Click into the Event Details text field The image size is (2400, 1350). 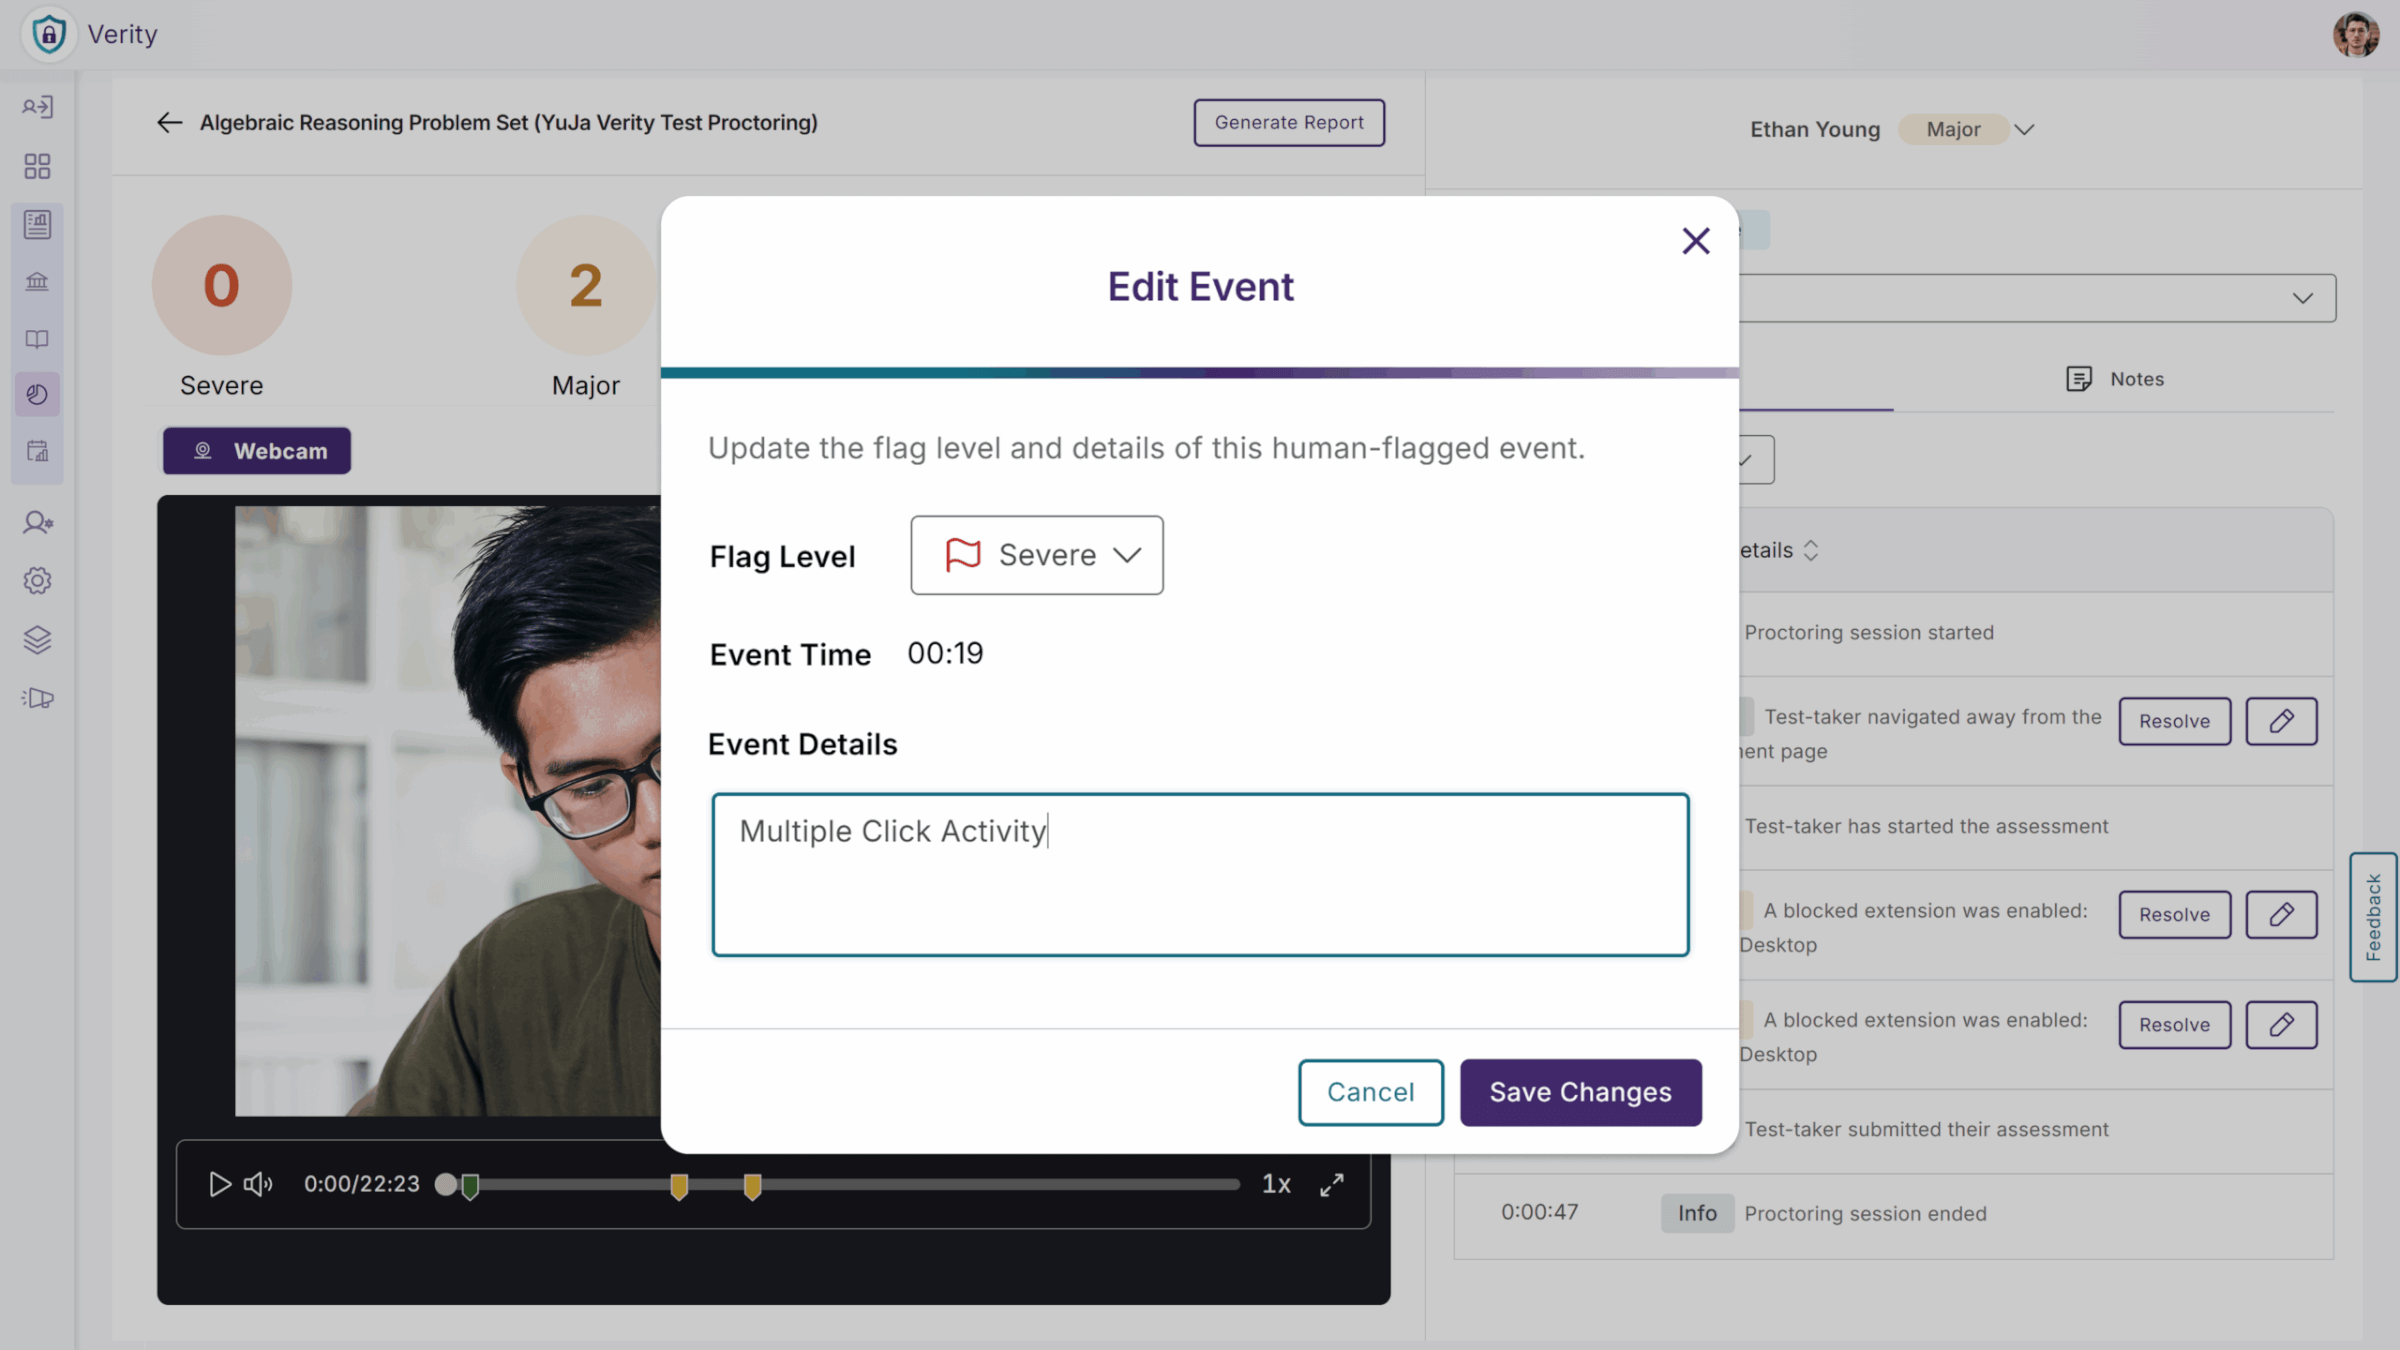[1200, 875]
